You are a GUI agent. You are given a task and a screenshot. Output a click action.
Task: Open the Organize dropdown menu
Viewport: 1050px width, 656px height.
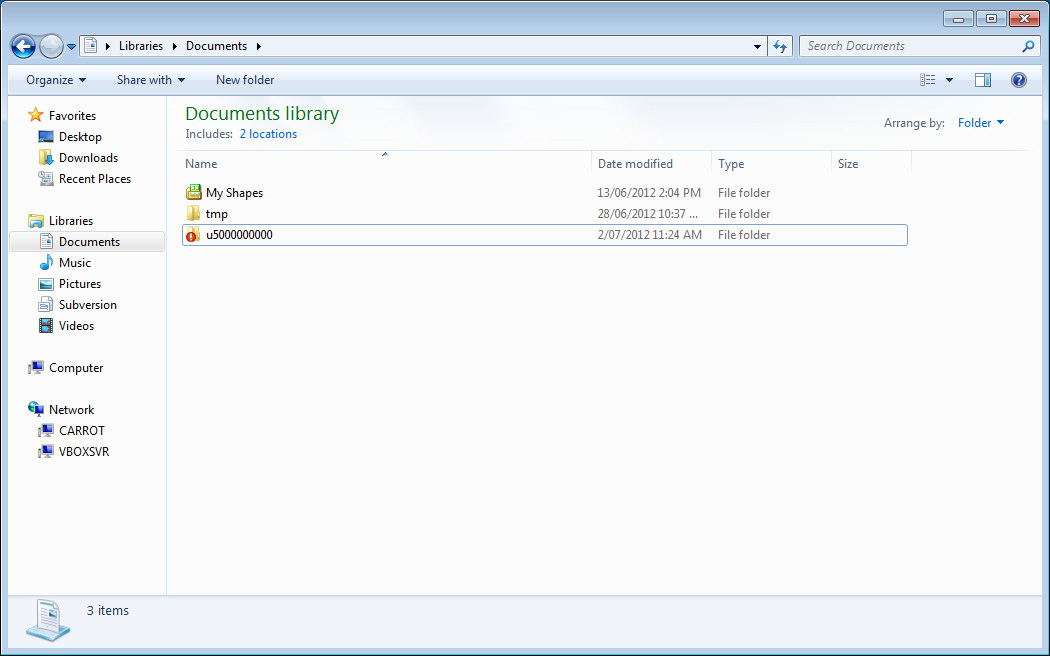coord(55,79)
